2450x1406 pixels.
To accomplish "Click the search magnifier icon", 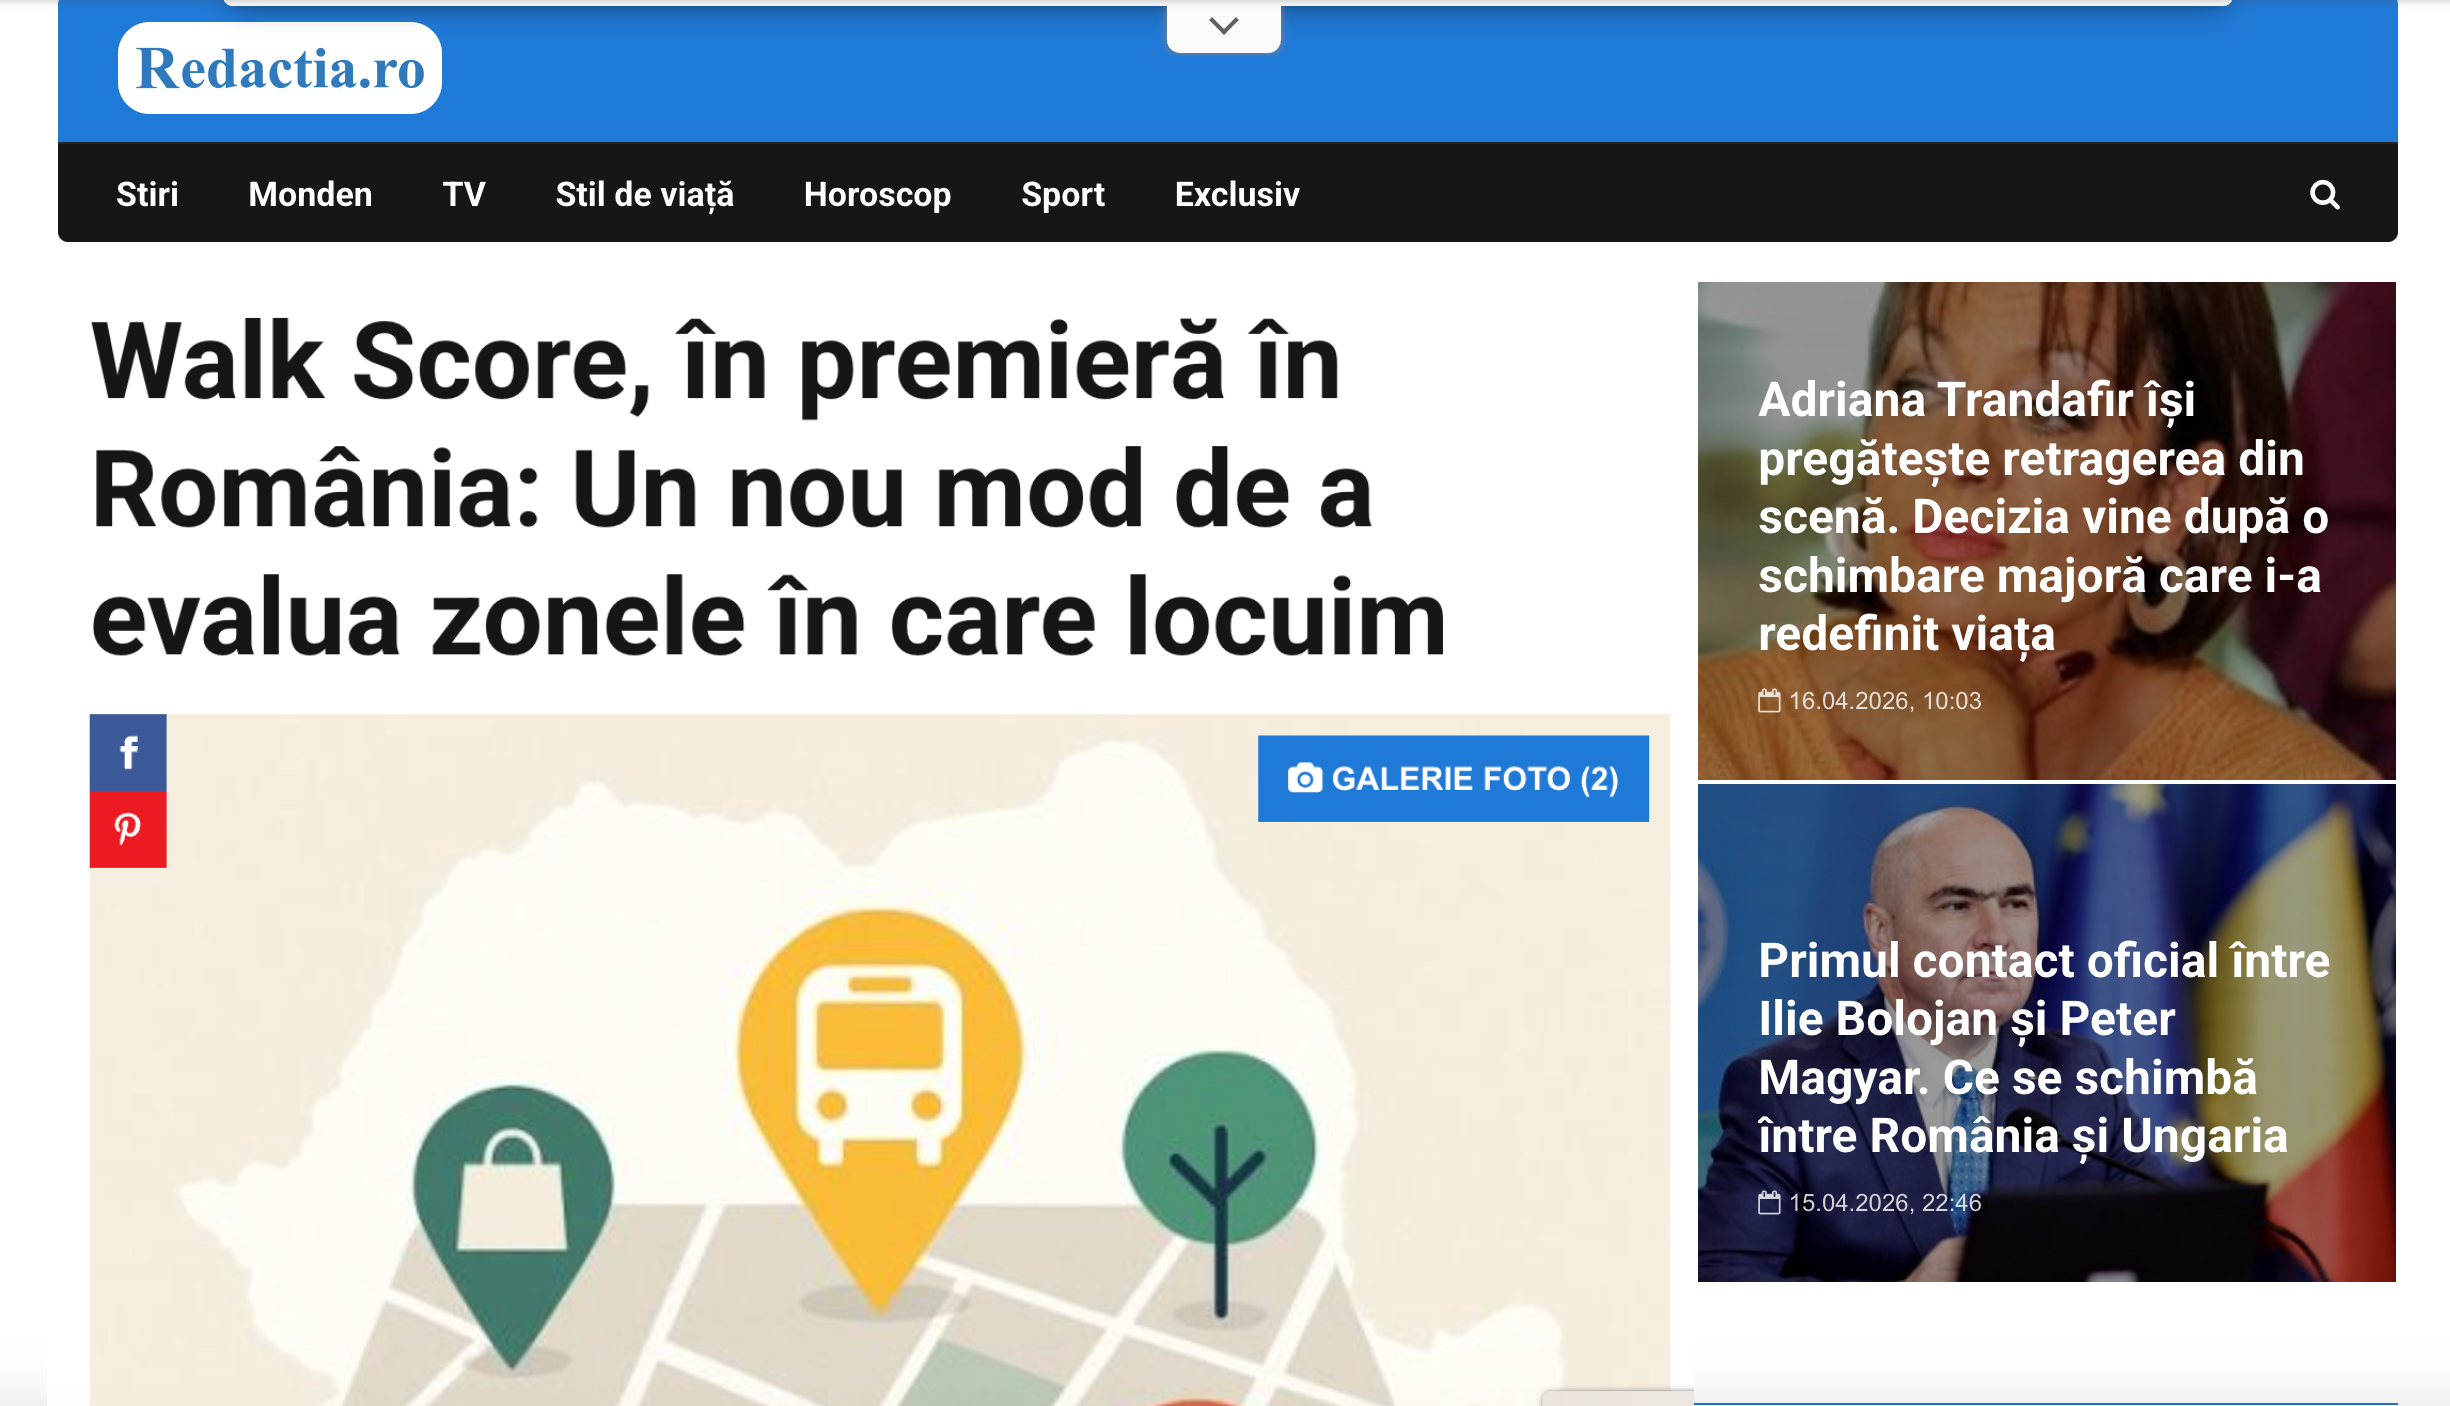I will [2324, 194].
